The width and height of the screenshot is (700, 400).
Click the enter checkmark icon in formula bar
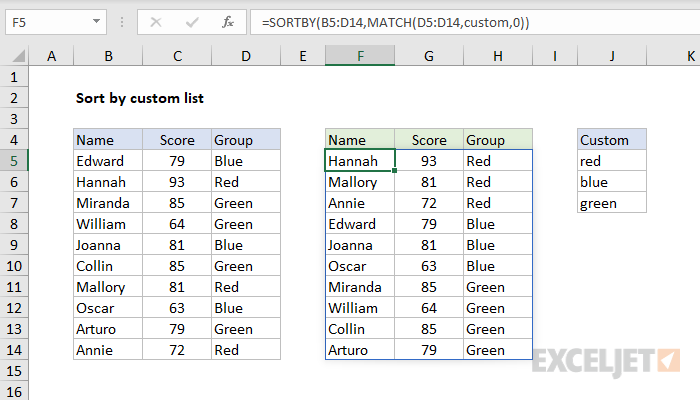tap(192, 21)
